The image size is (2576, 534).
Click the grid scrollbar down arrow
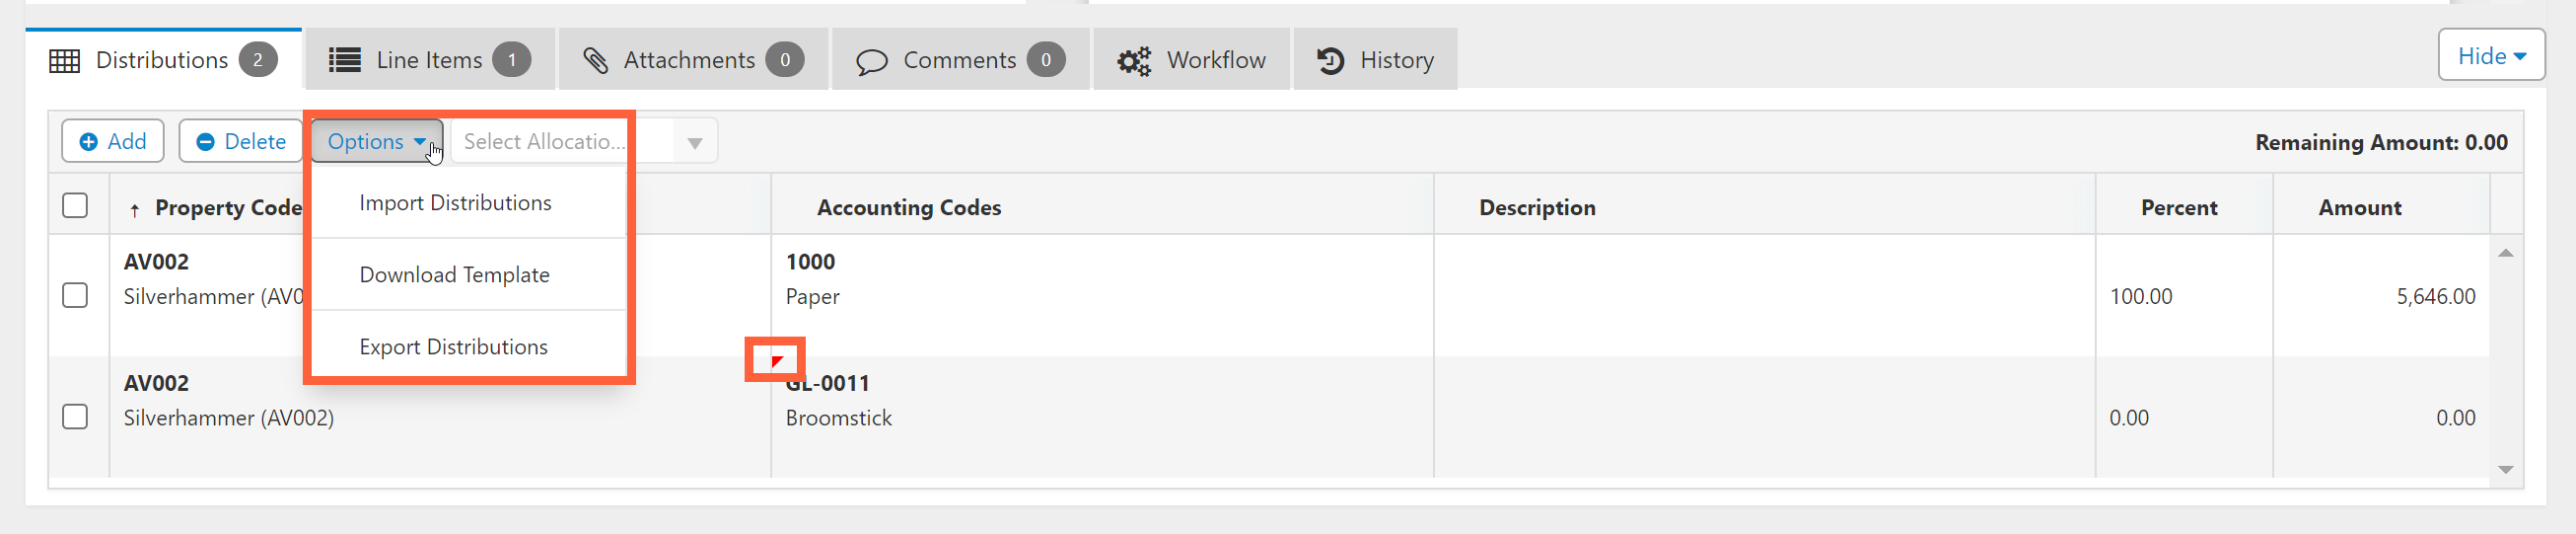point(2506,469)
